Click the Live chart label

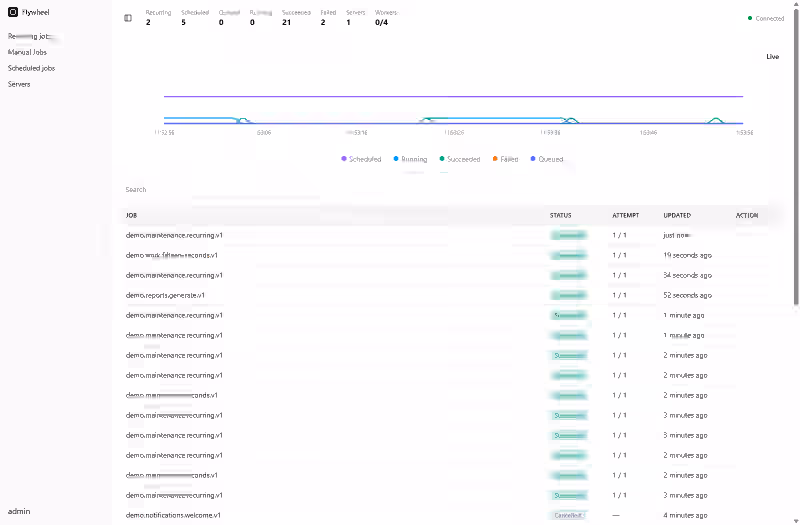[772, 57]
